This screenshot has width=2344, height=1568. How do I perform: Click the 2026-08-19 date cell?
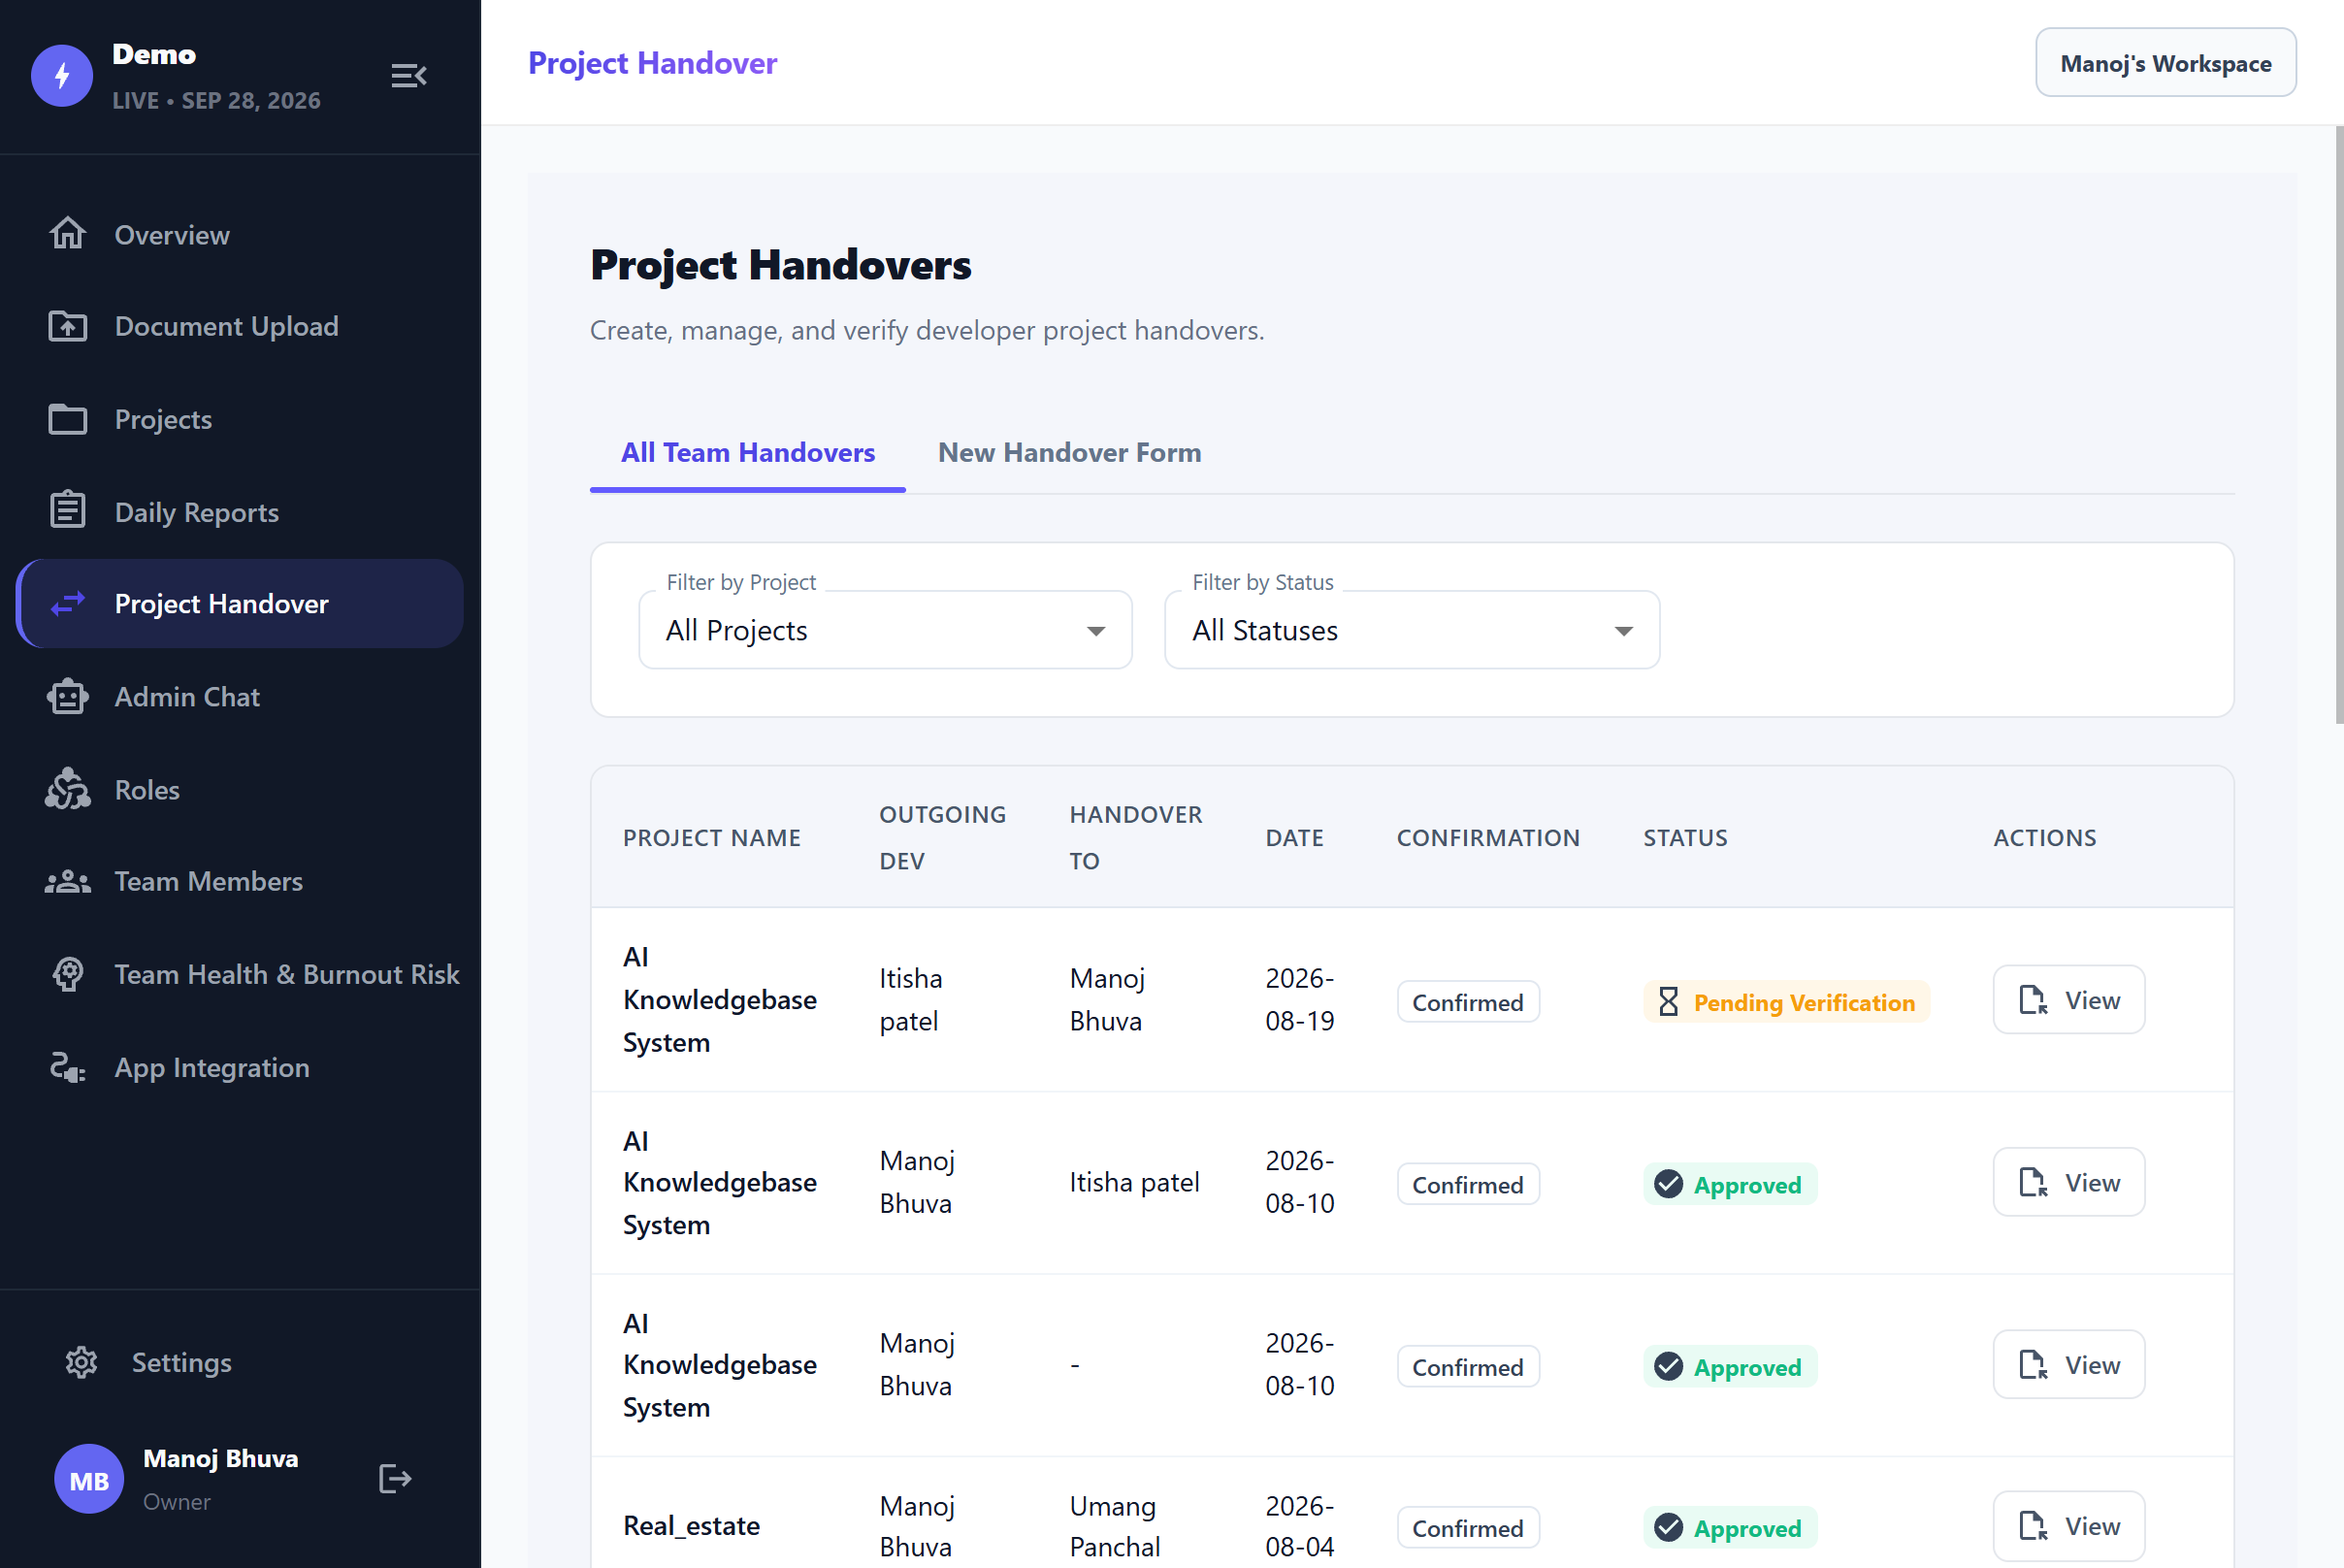pos(1299,1000)
